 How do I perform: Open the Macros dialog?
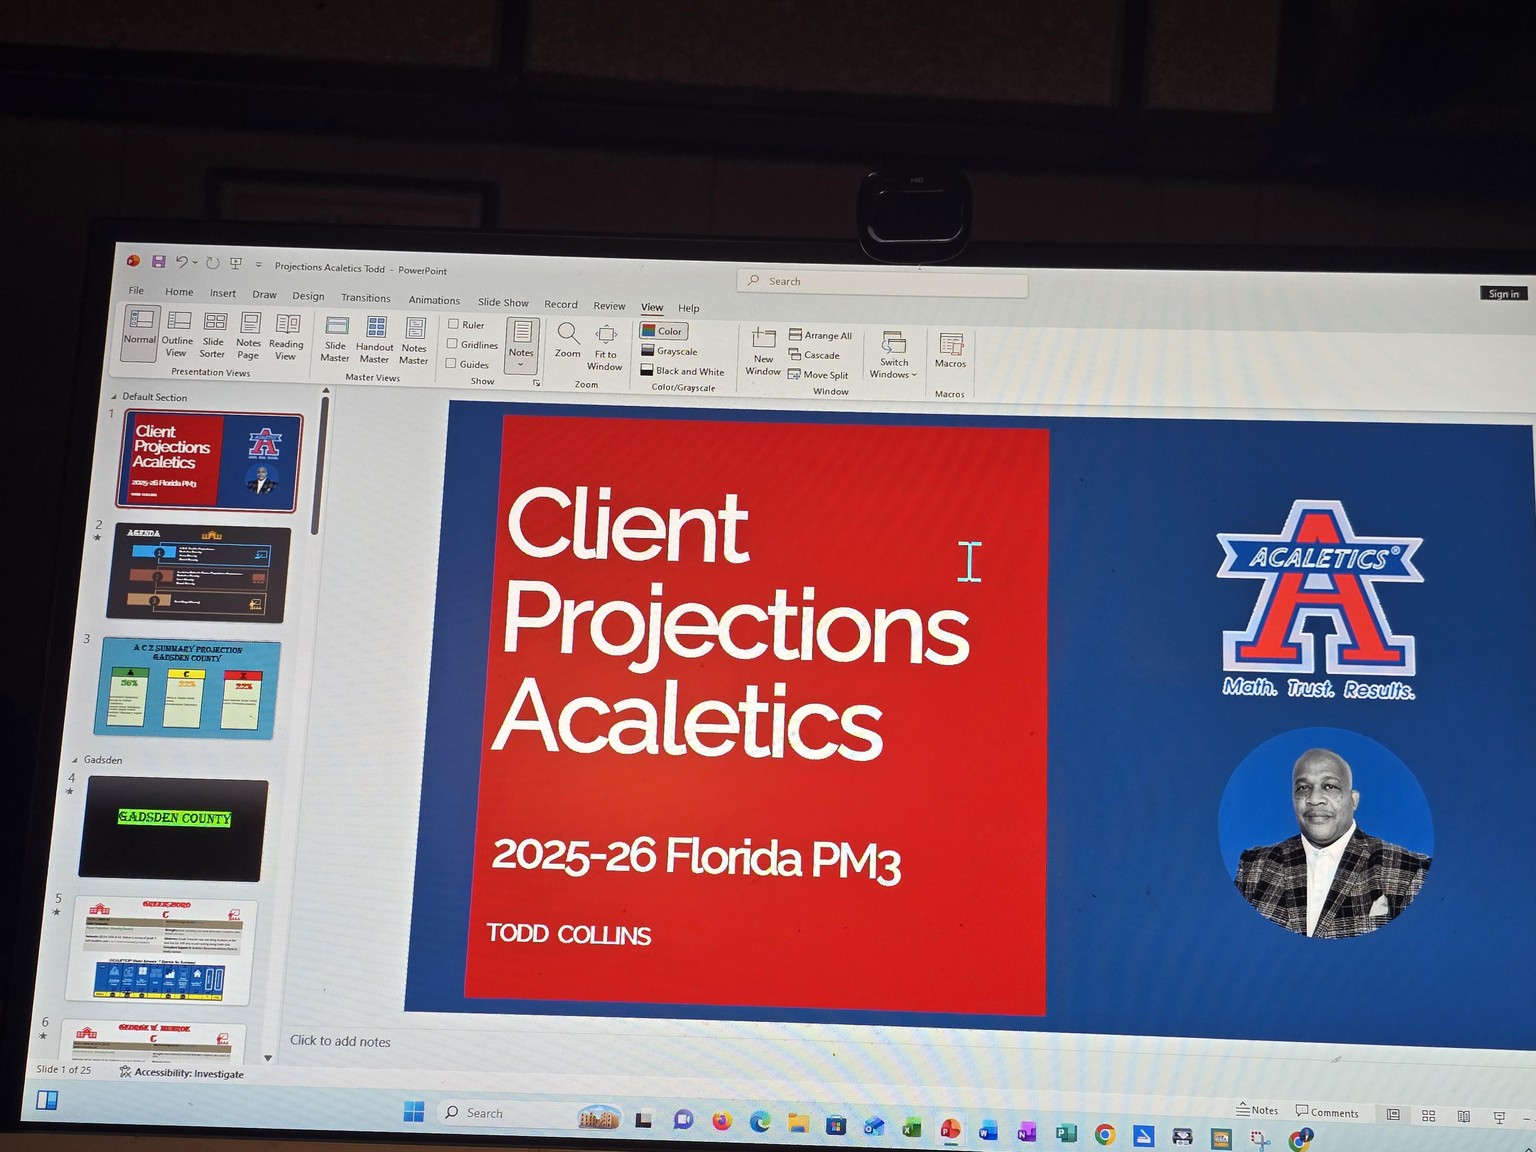click(951, 351)
